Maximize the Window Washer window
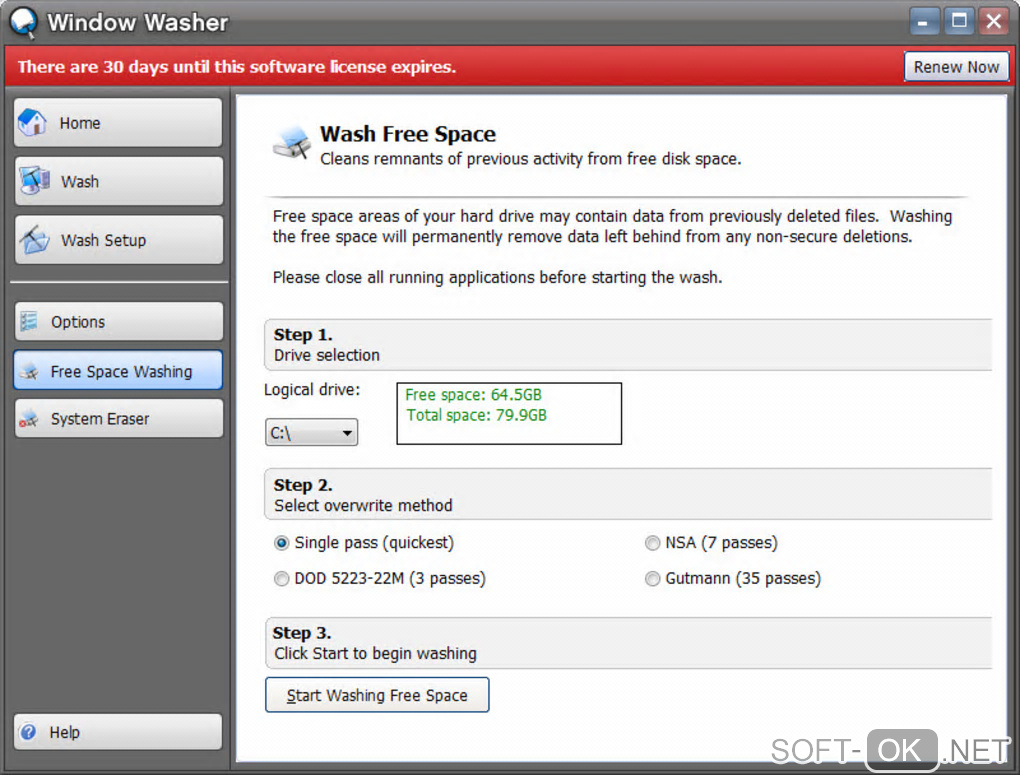1020x775 pixels. (x=959, y=21)
